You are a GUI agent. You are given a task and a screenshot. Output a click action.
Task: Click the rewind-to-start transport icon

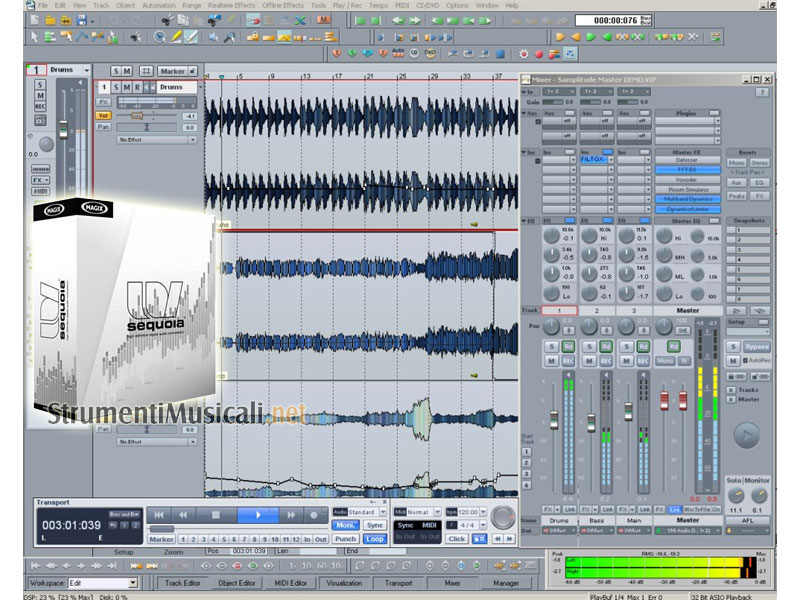[x=159, y=515]
